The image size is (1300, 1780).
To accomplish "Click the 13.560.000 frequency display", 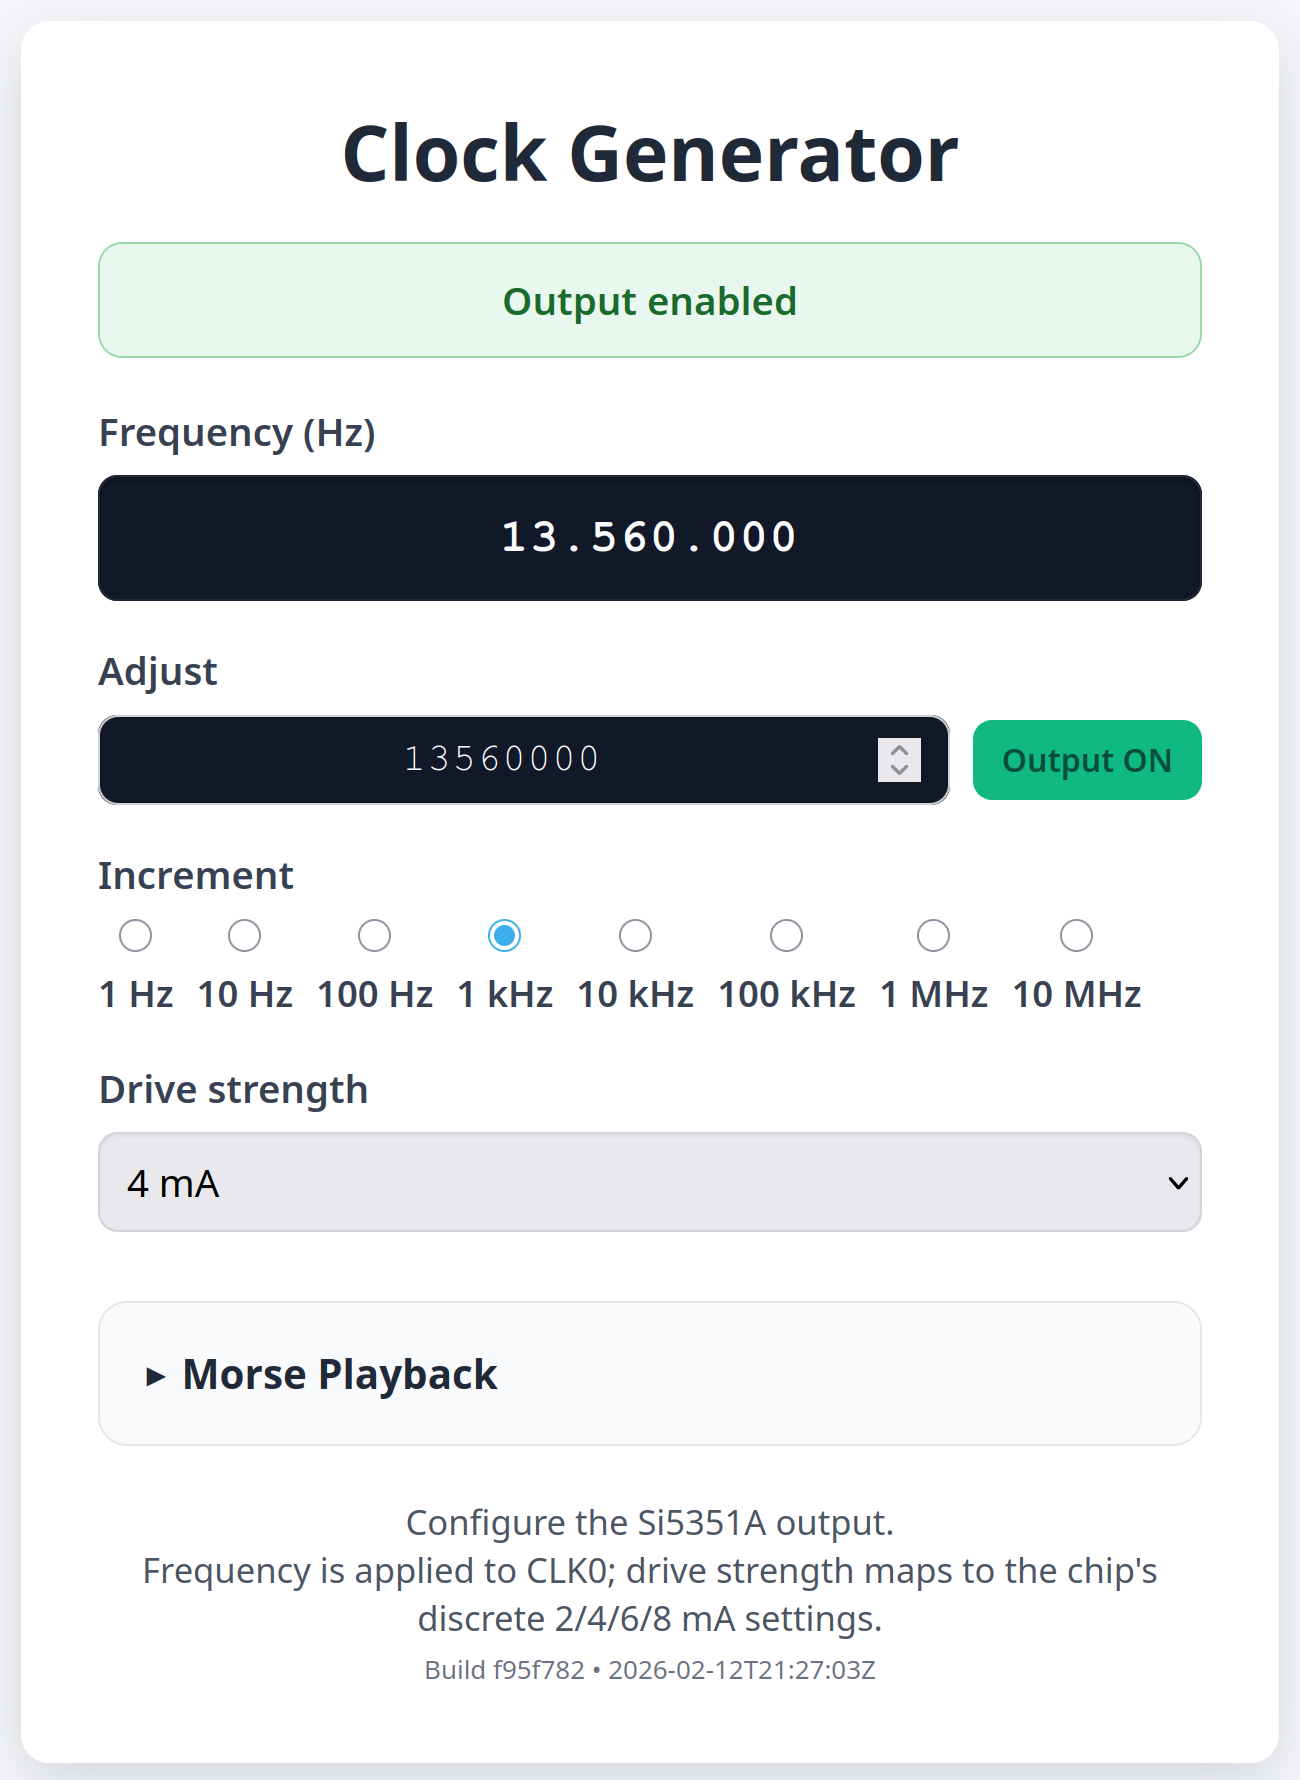I will click(650, 538).
